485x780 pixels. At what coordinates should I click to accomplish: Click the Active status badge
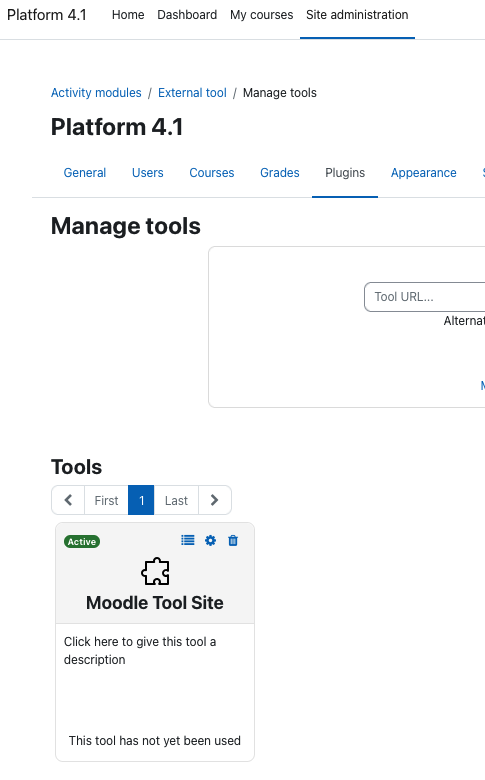pos(82,541)
